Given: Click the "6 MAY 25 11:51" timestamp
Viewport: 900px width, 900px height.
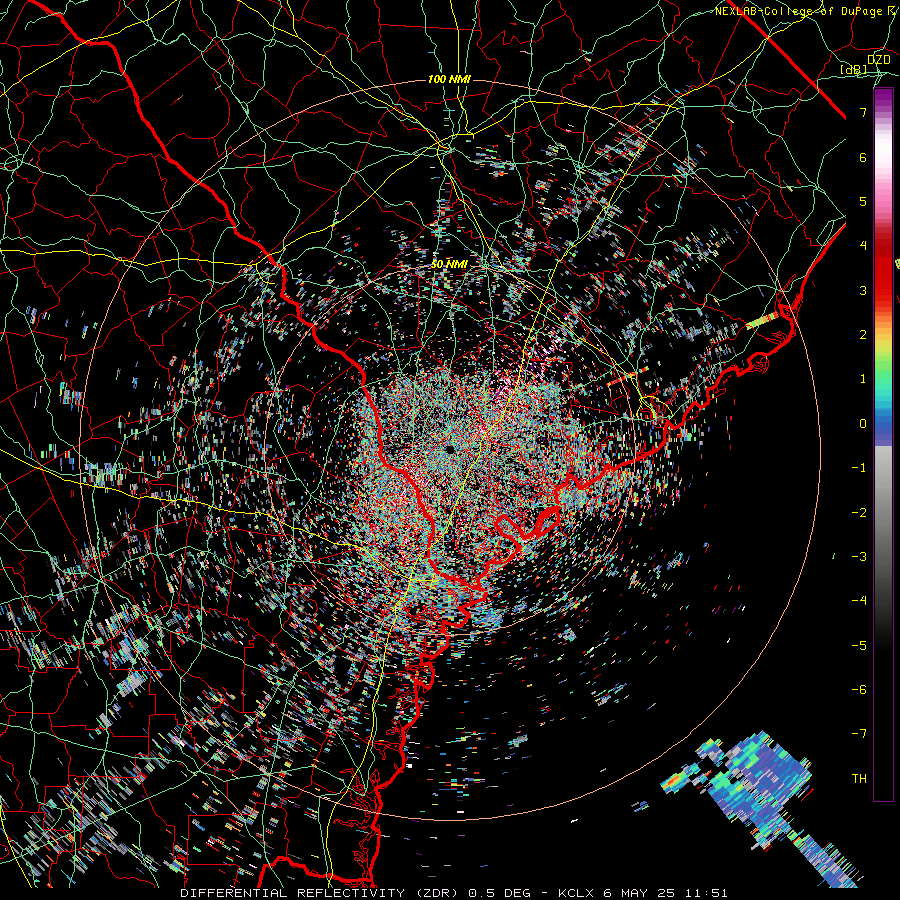Looking at the screenshot, I should point(666,893).
